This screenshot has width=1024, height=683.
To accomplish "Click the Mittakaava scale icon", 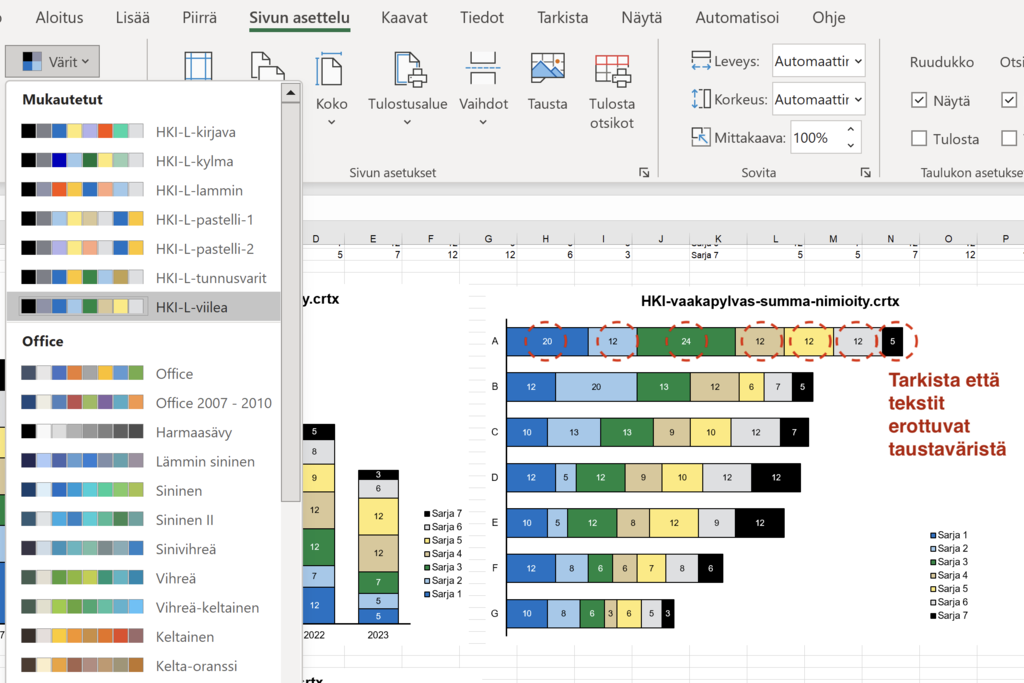I will point(701,137).
